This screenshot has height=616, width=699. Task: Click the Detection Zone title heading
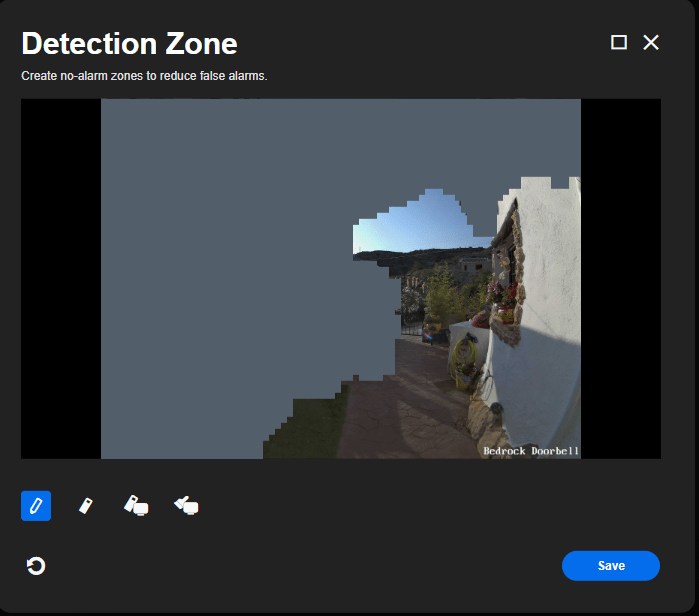pyautogui.click(x=129, y=44)
